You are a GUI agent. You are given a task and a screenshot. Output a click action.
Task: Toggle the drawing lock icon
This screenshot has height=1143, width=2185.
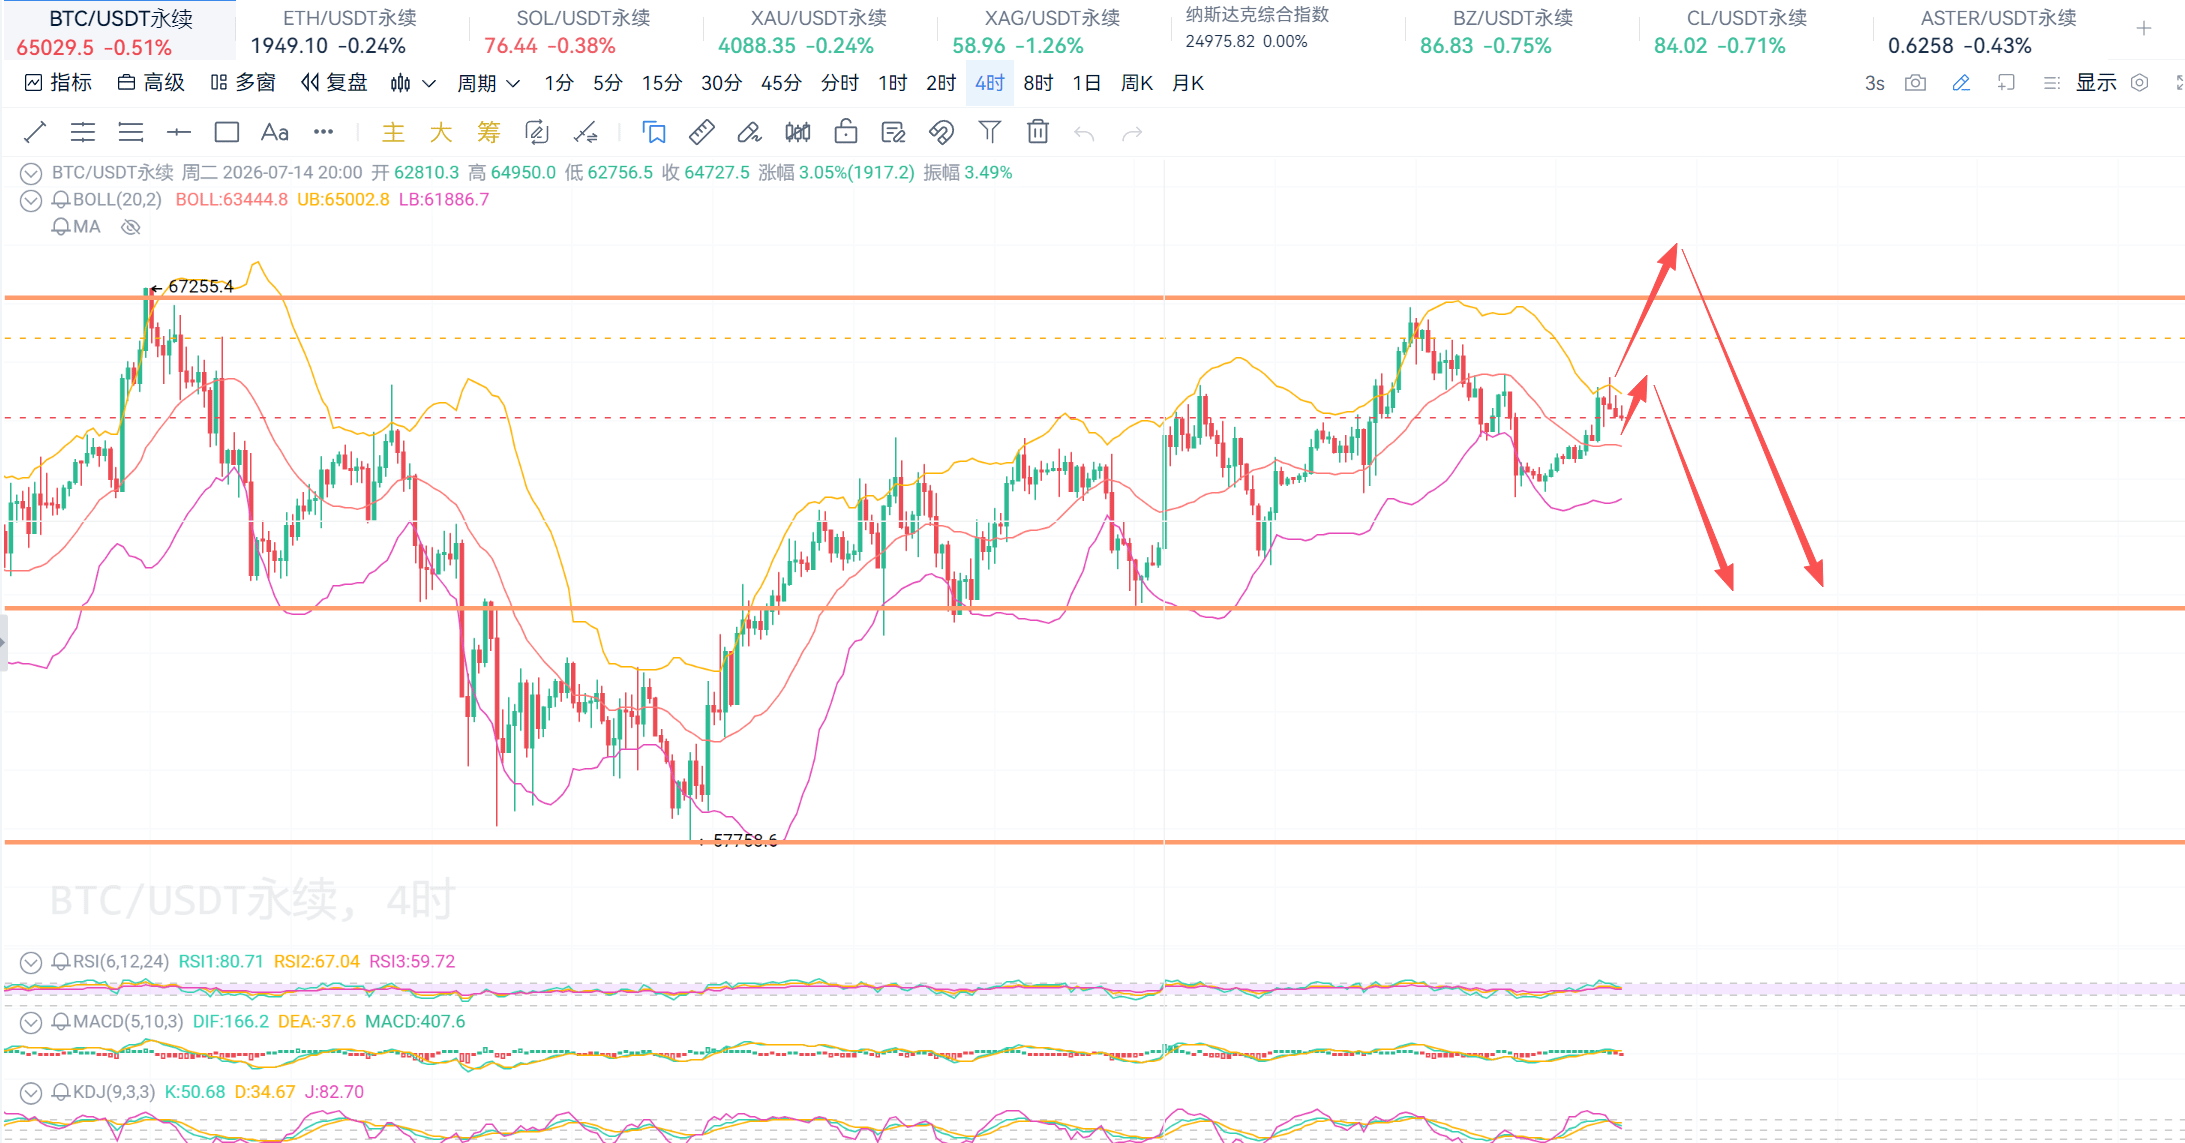tap(846, 132)
